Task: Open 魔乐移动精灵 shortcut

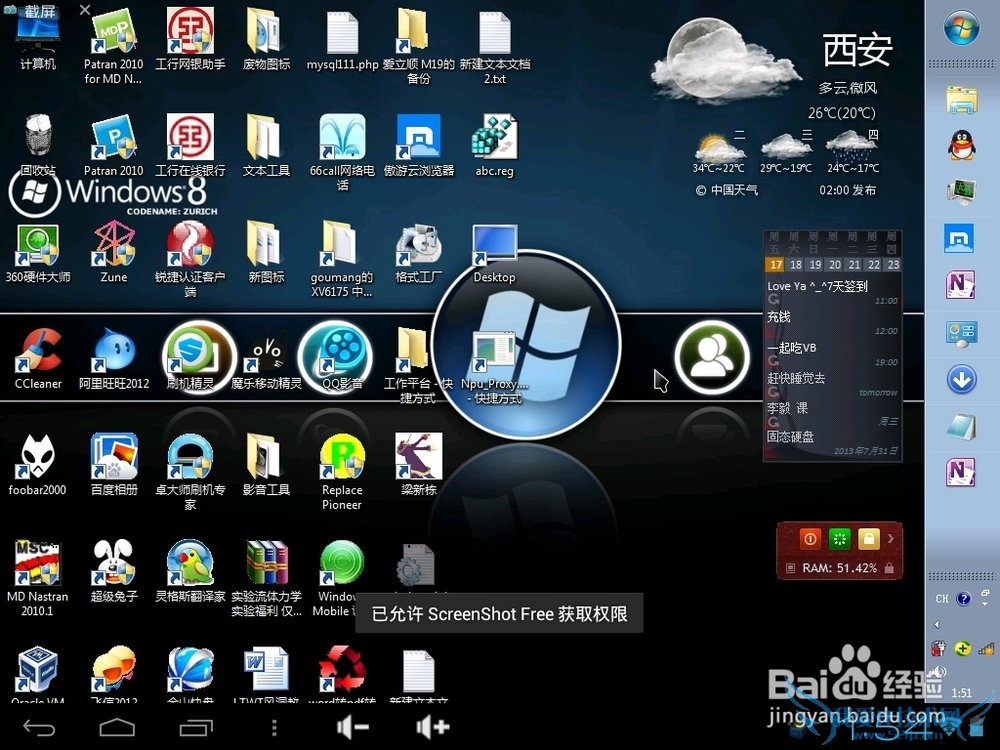Action: tap(266, 359)
